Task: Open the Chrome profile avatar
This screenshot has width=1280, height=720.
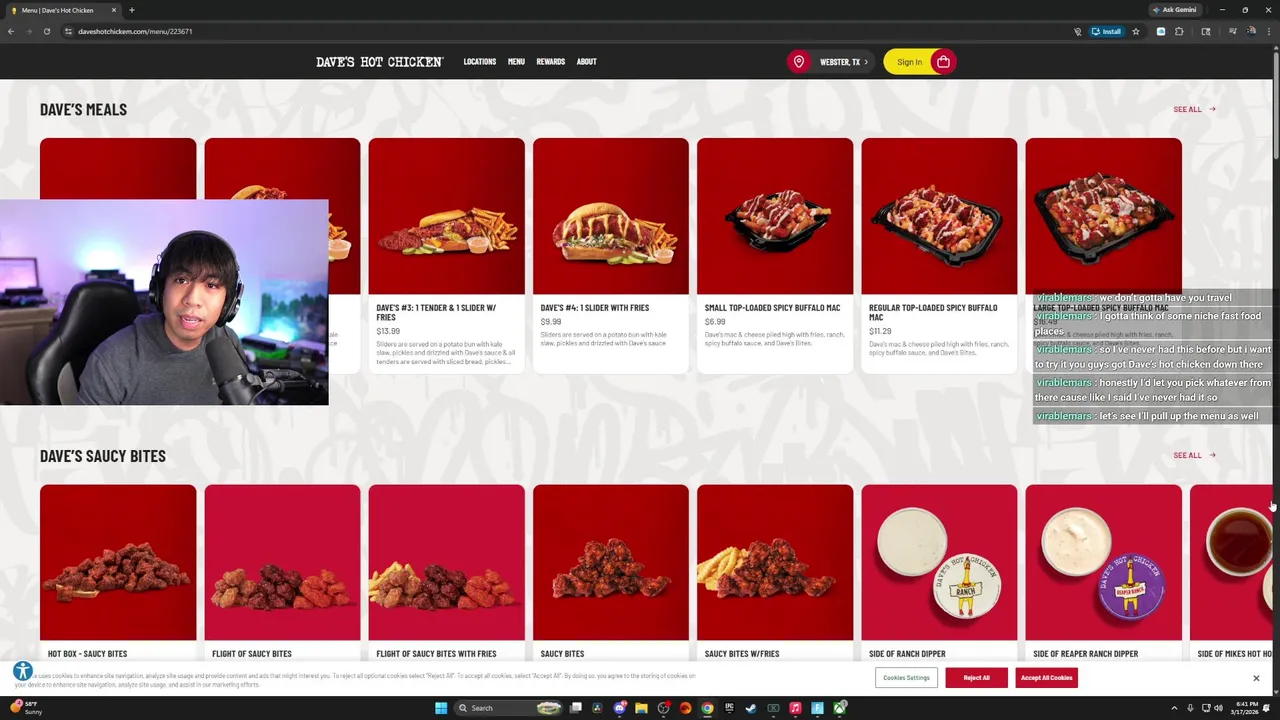Action: (1251, 31)
